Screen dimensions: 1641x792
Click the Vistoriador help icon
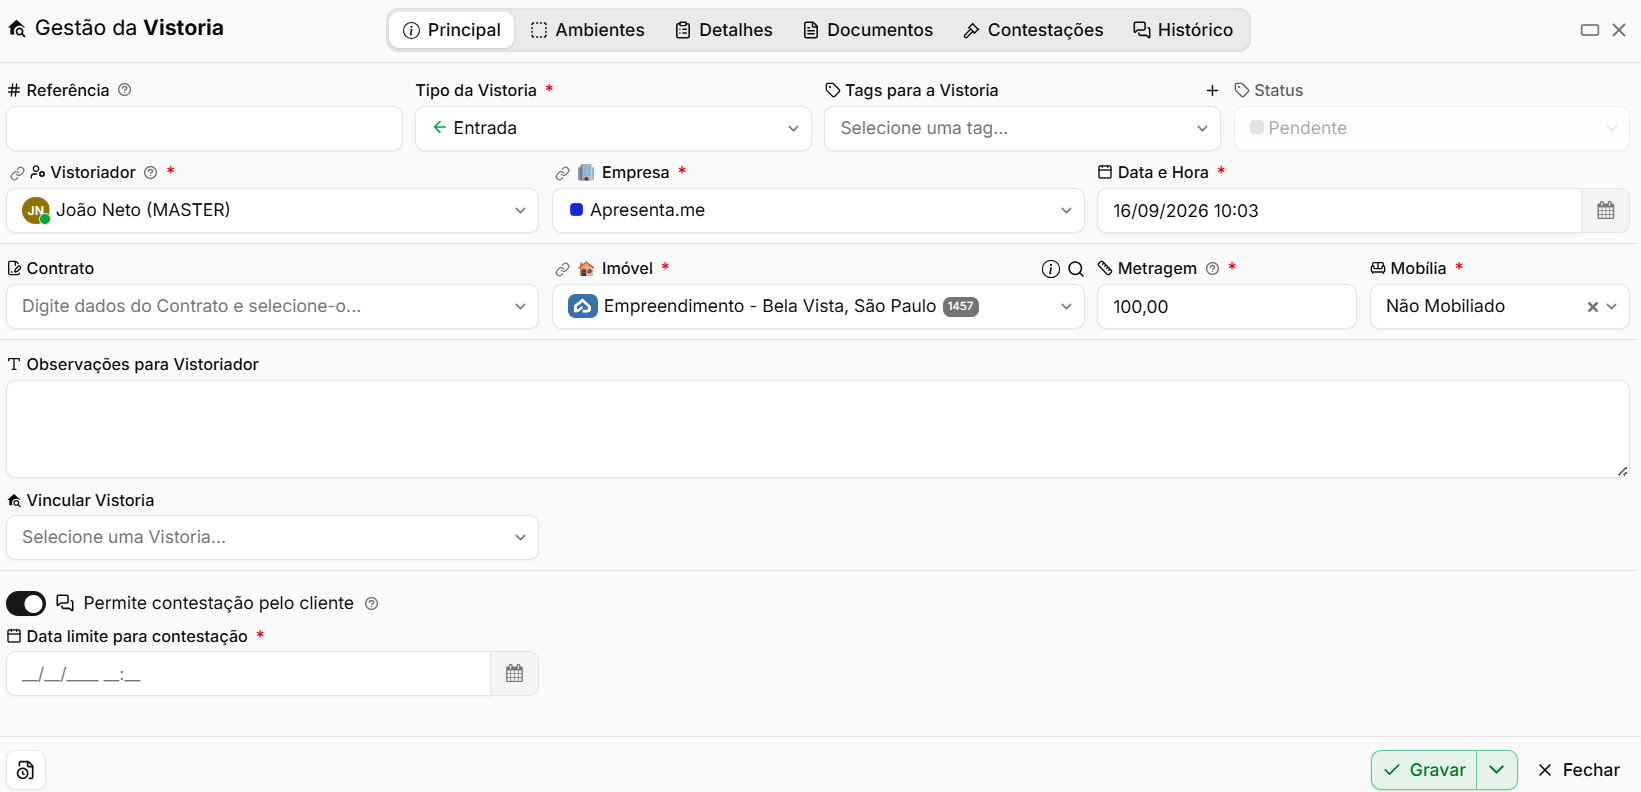151,172
